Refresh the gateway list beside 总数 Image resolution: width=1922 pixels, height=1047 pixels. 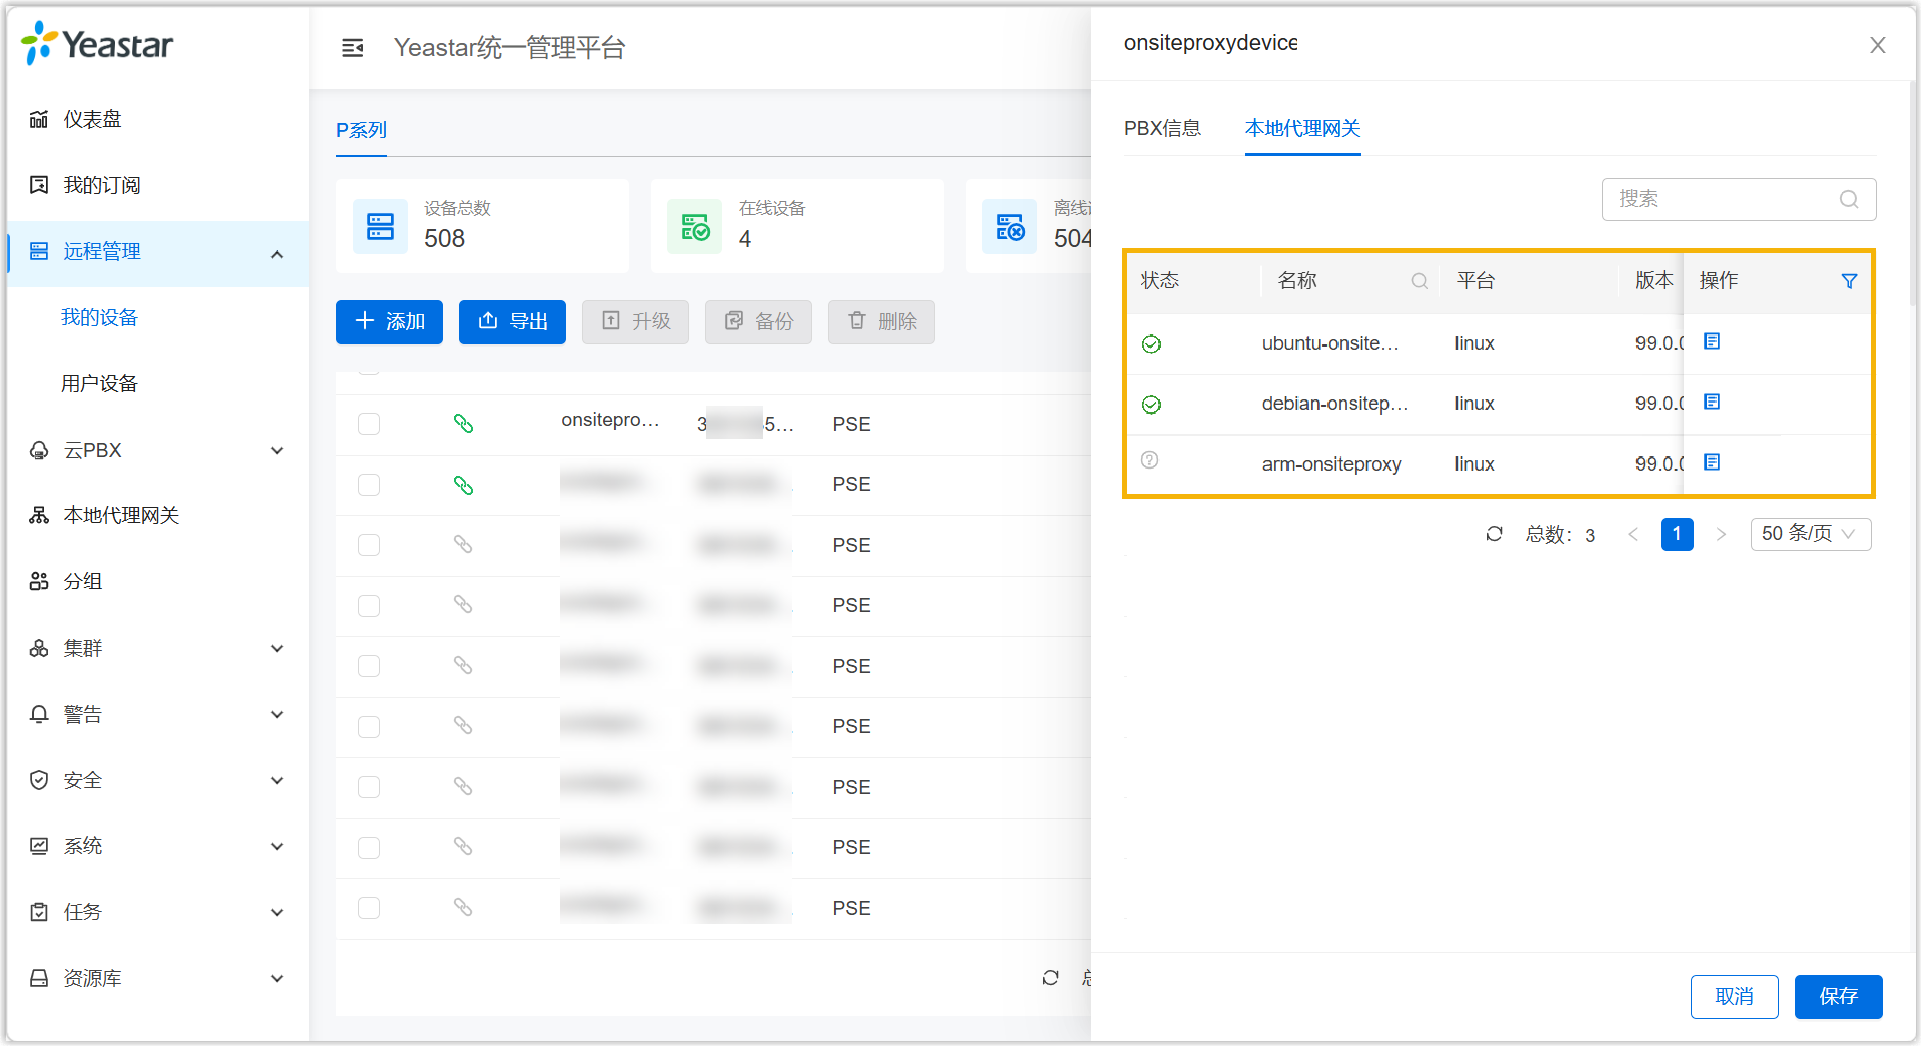point(1494,534)
